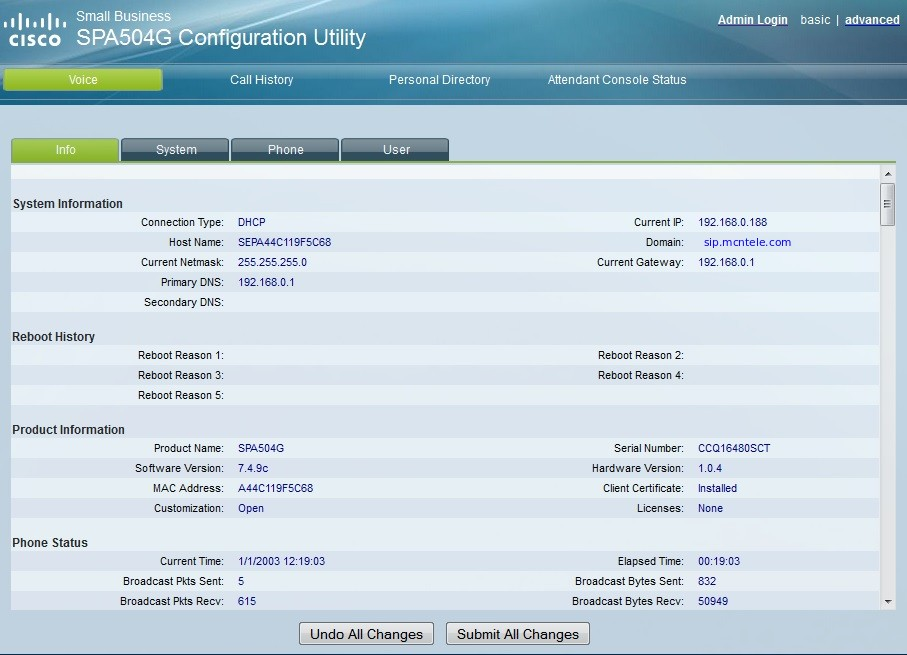Image resolution: width=907 pixels, height=655 pixels.
Task: Click the Broadcast Pkts Sent value 5
Action: point(241,581)
